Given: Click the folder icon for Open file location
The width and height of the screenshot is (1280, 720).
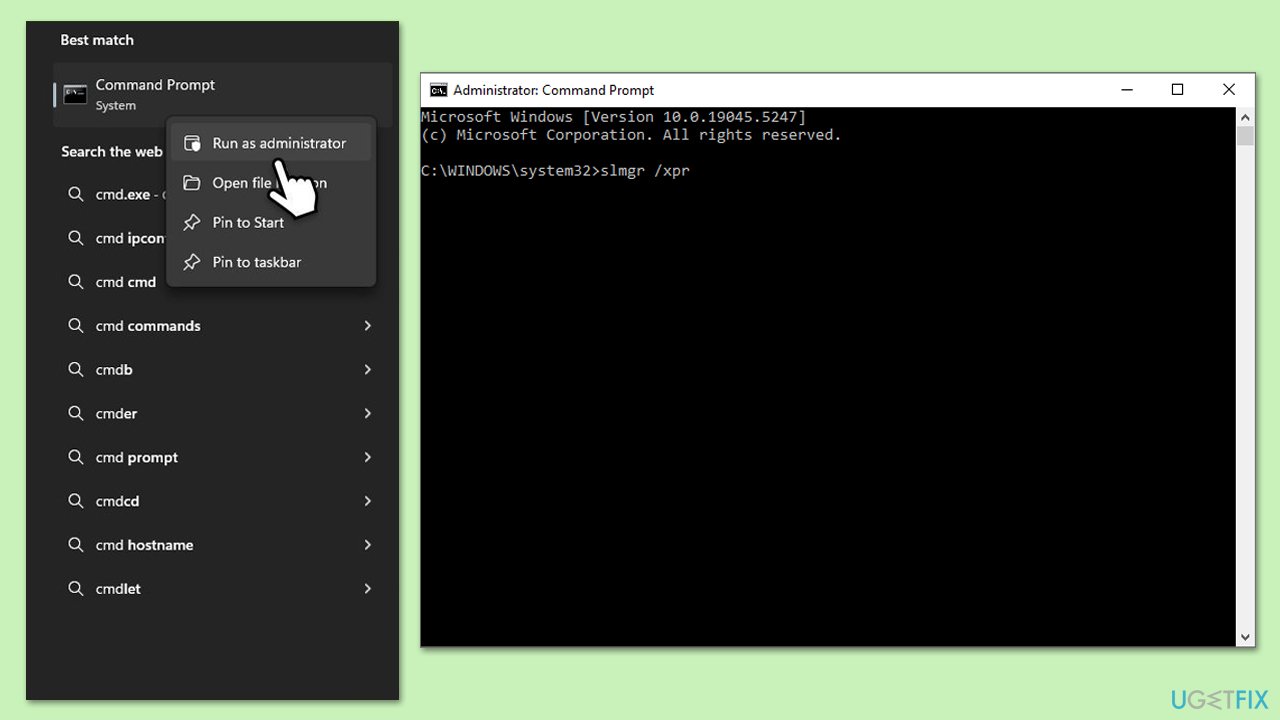Looking at the screenshot, I should (x=192, y=183).
